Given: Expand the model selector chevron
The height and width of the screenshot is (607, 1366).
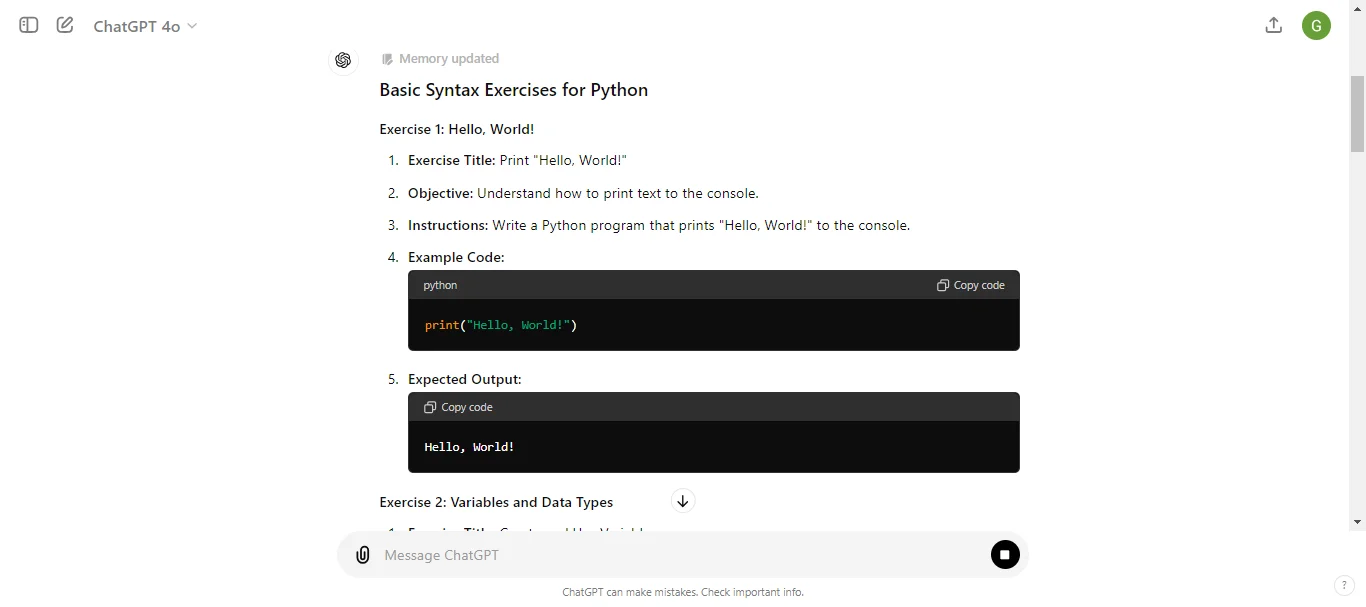Looking at the screenshot, I should pyautogui.click(x=191, y=27).
